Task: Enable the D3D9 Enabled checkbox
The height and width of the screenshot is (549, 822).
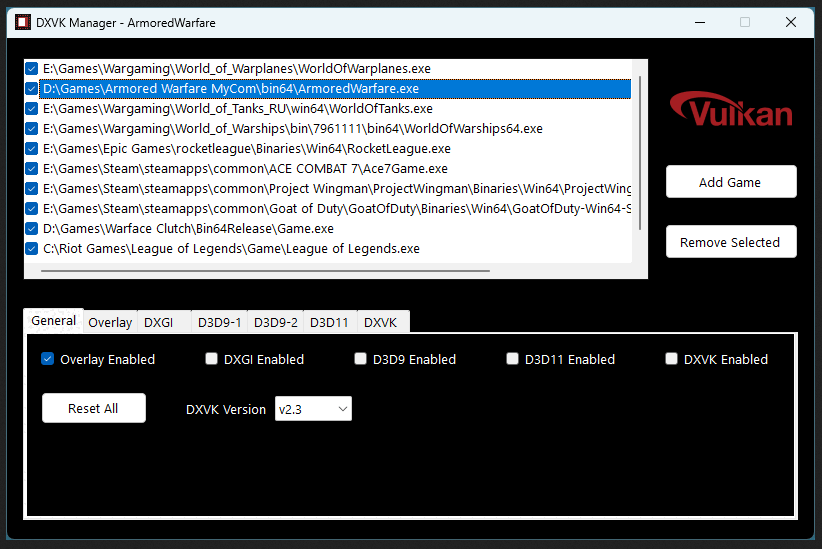Action: (360, 359)
